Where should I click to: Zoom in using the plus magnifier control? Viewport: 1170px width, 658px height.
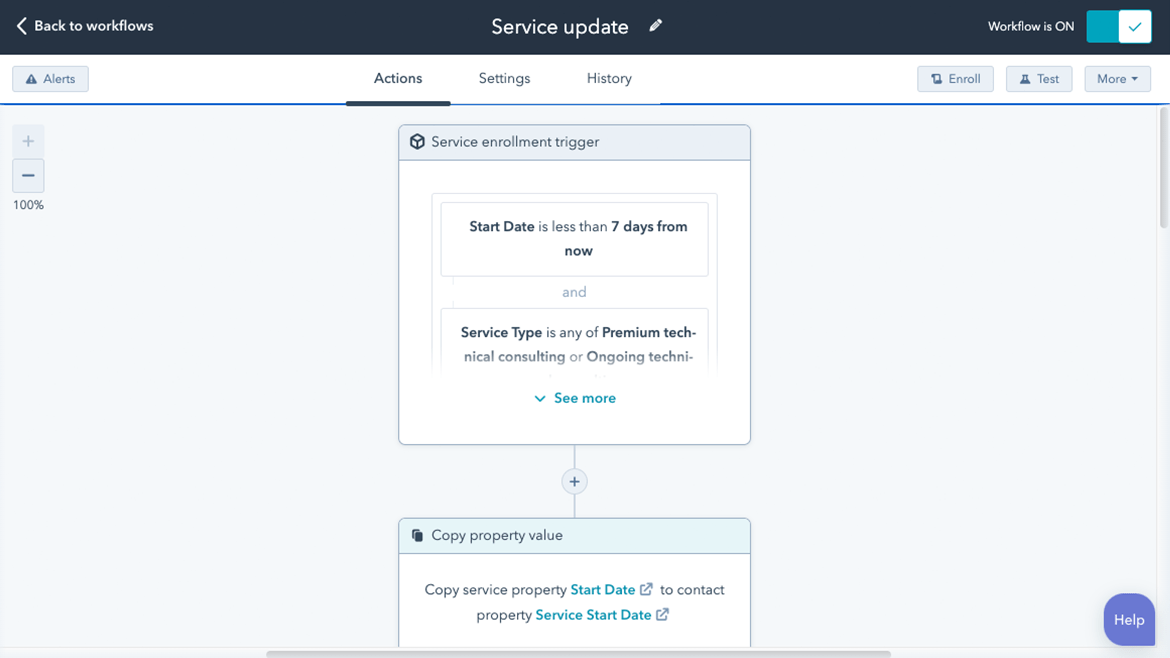(28, 140)
